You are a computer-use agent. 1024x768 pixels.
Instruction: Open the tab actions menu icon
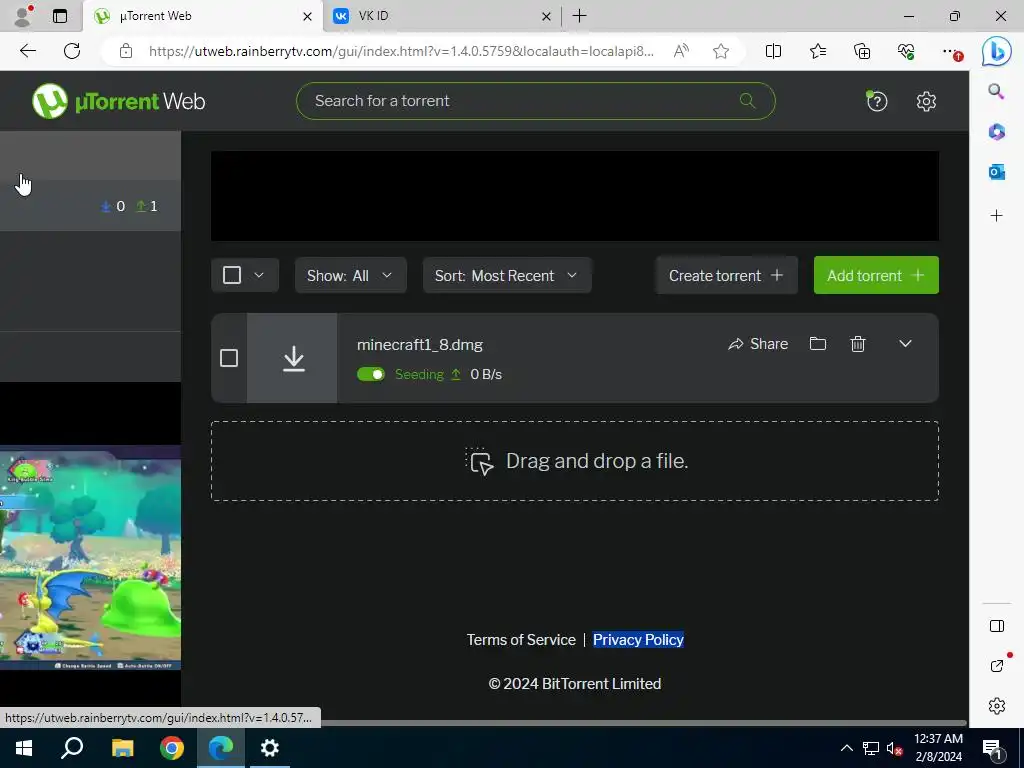[59, 16]
